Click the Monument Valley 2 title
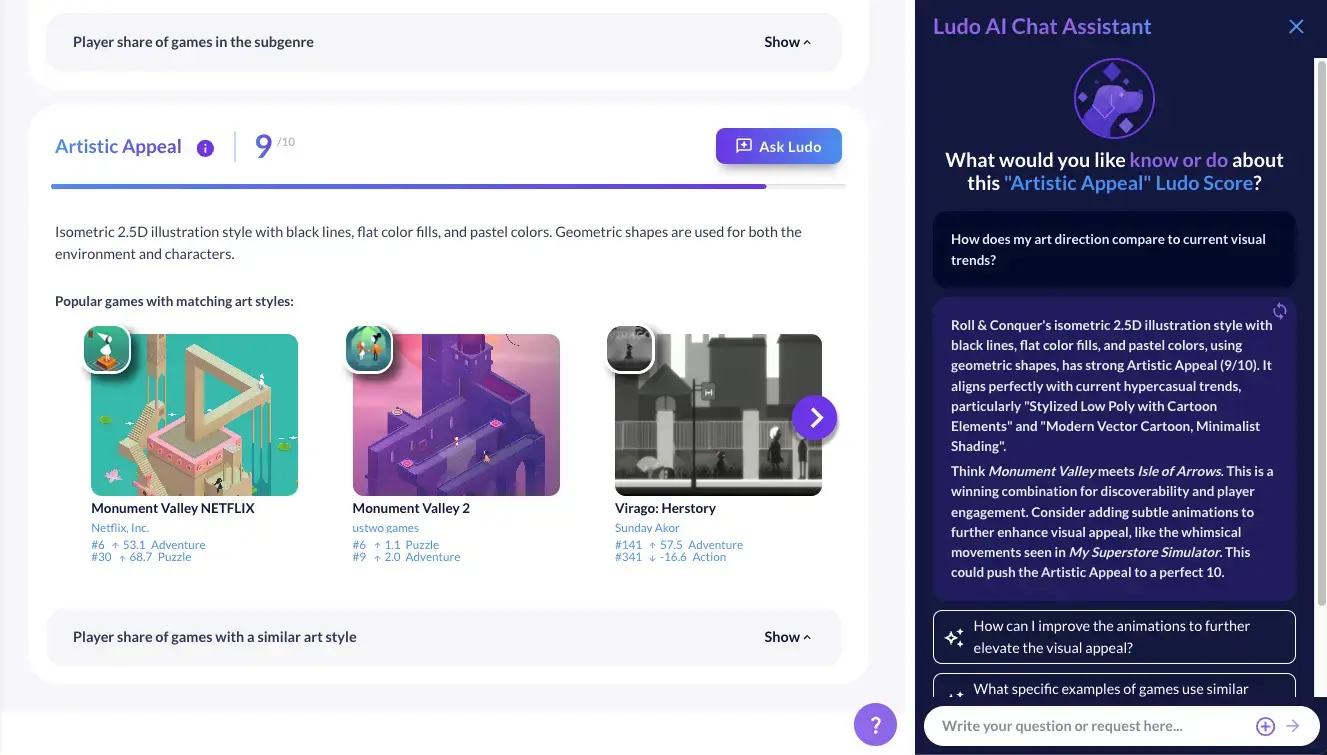Image resolution: width=1327 pixels, height=755 pixels. pyautogui.click(x=411, y=508)
